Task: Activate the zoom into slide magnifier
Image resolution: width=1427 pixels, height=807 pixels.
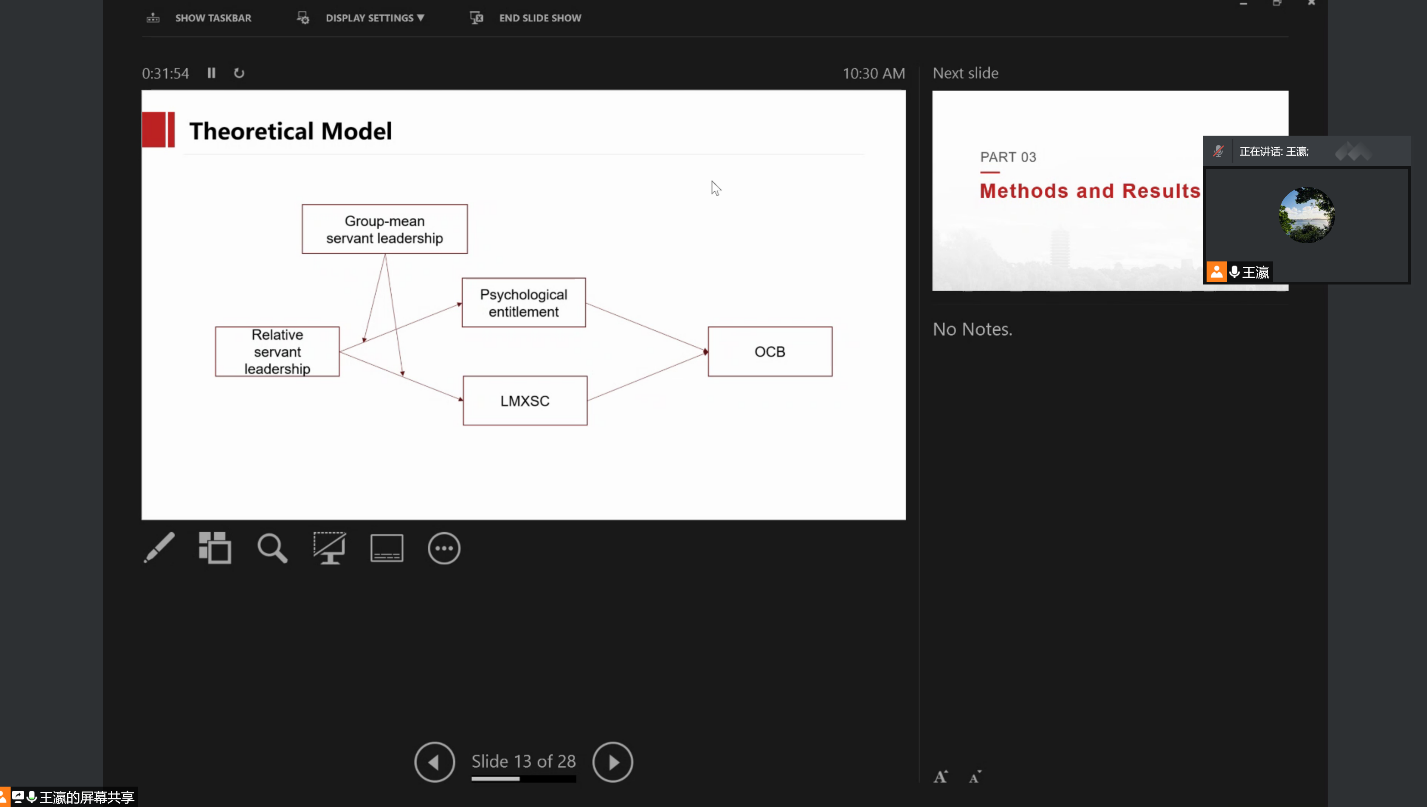Action: click(272, 548)
